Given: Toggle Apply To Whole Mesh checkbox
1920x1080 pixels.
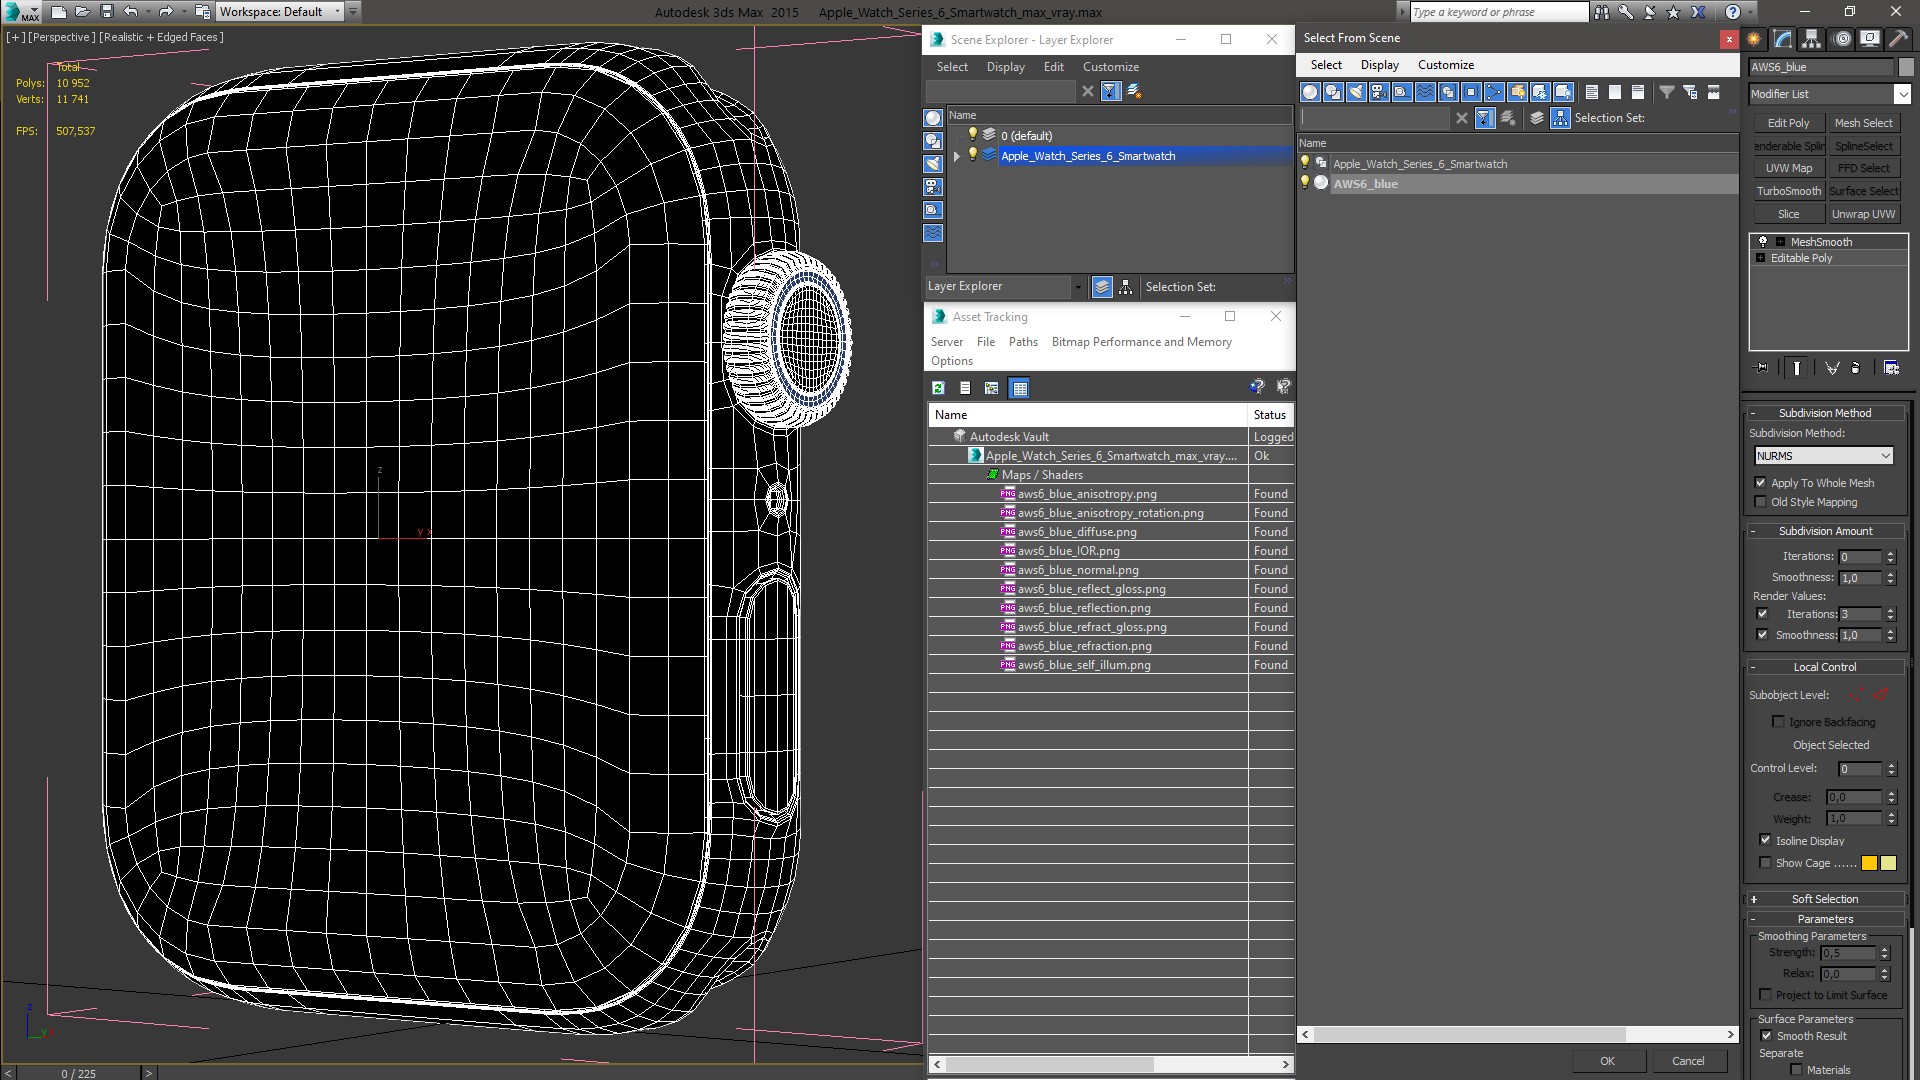Looking at the screenshot, I should click(x=1761, y=483).
